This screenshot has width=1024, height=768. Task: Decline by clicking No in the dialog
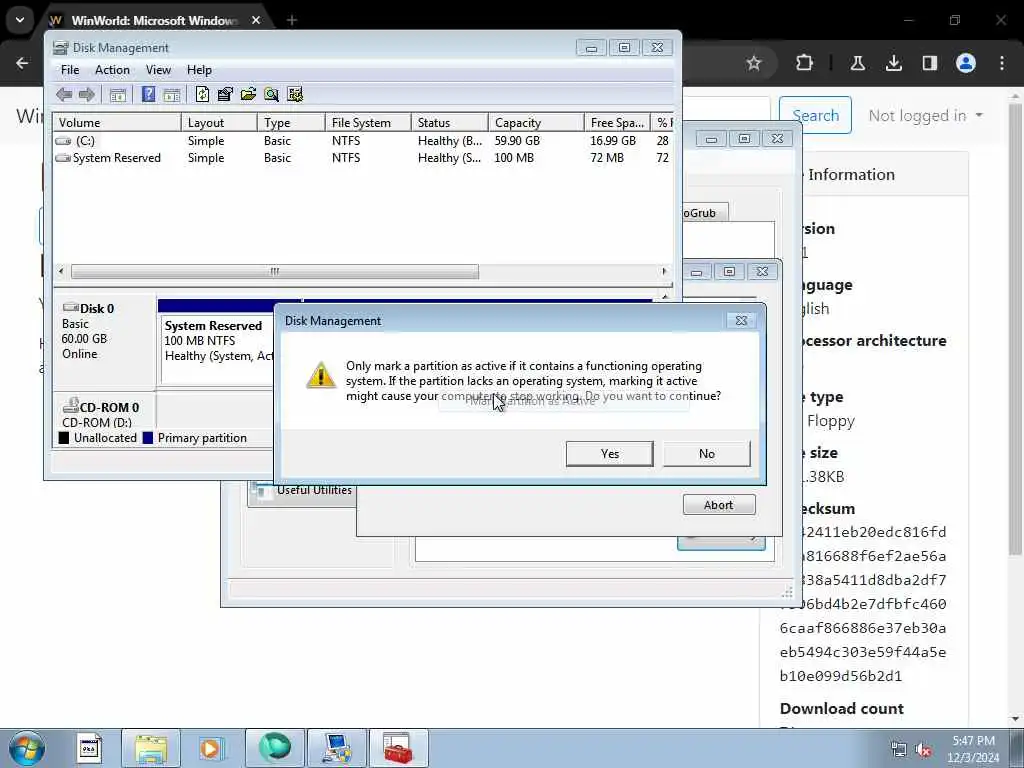(x=707, y=453)
